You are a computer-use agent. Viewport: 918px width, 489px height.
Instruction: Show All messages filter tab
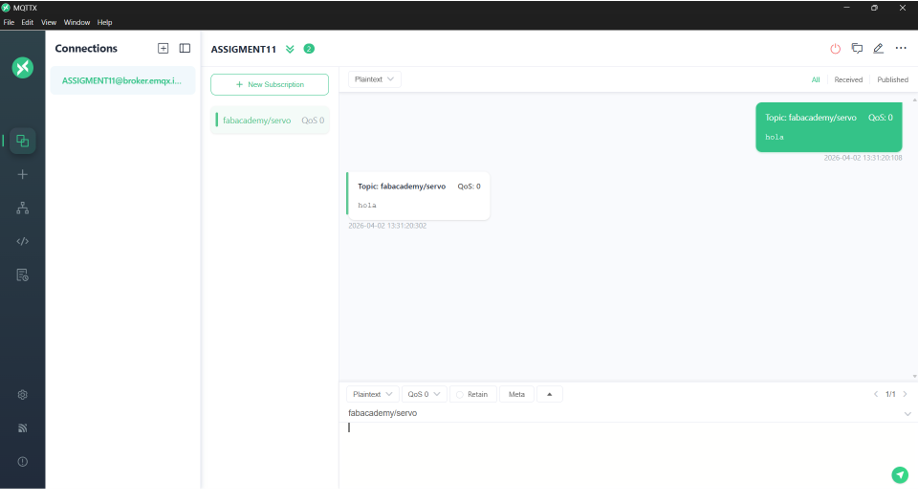(x=816, y=80)
